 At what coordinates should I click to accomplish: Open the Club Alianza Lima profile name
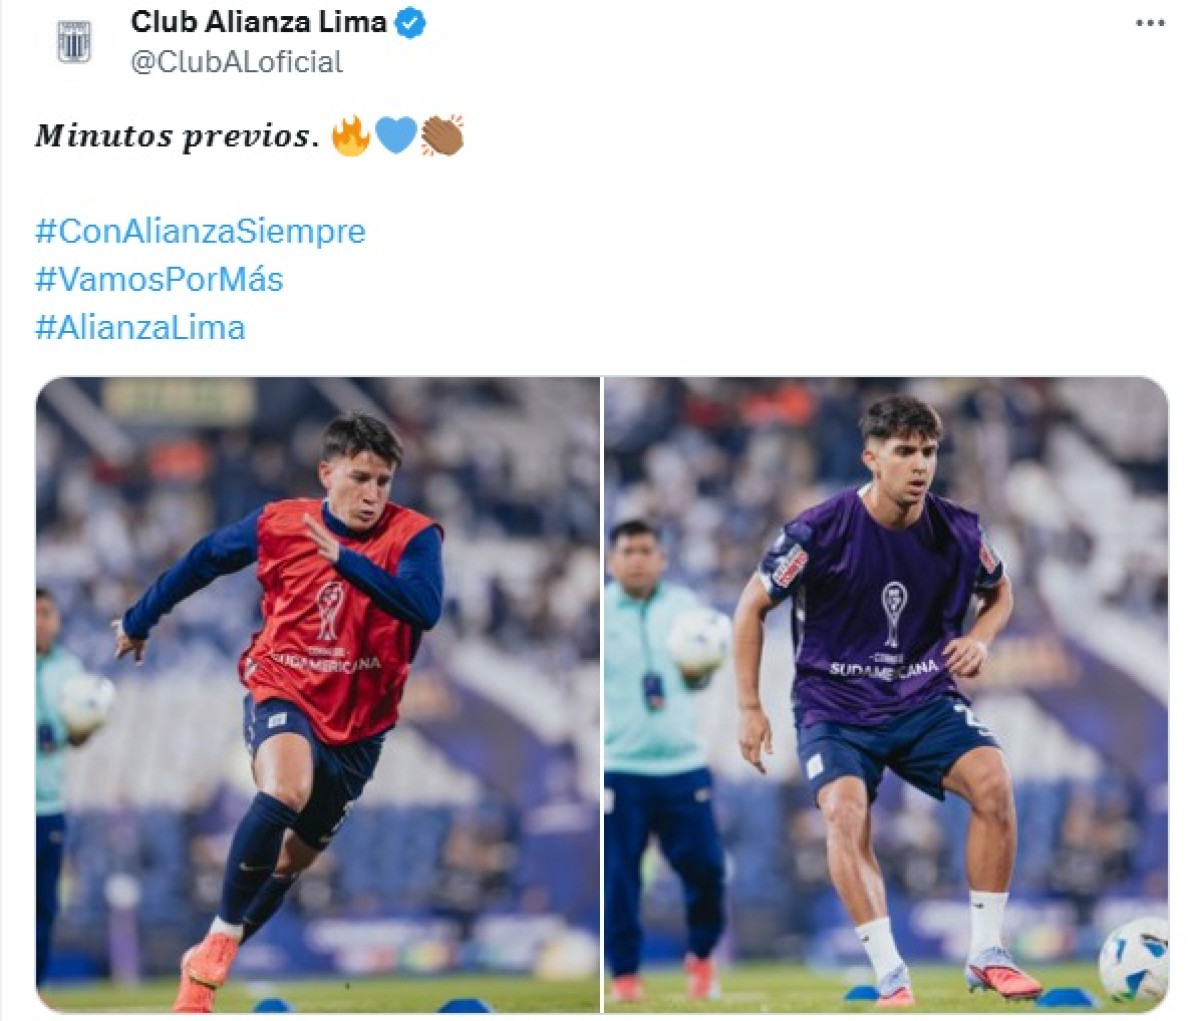[259, 22]
